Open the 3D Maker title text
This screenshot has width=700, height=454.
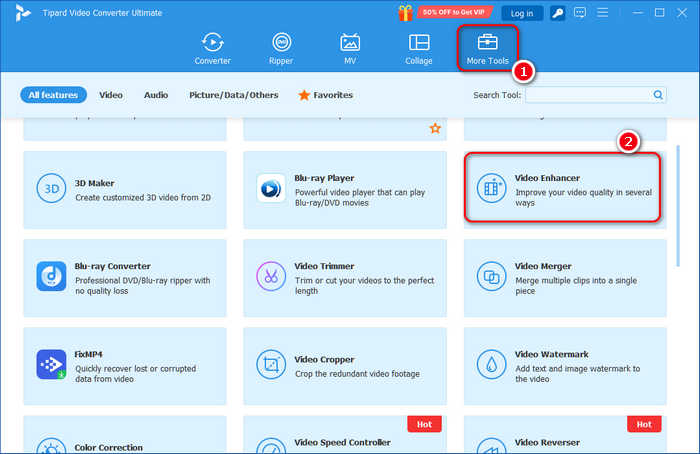(95, 183)
